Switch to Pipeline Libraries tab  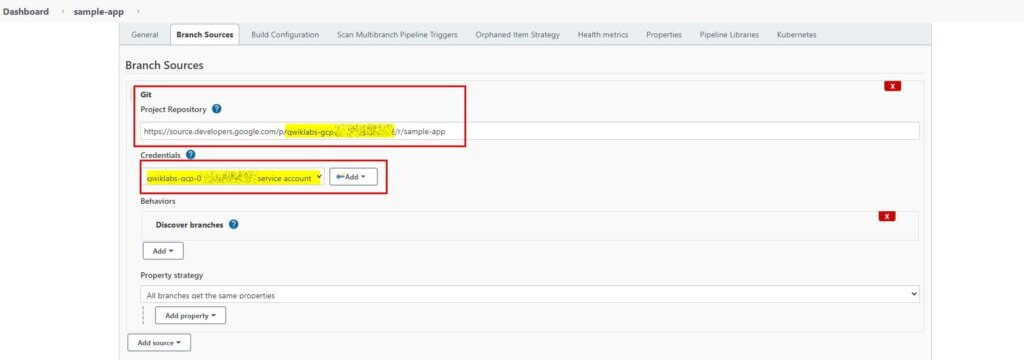(729, 35)
